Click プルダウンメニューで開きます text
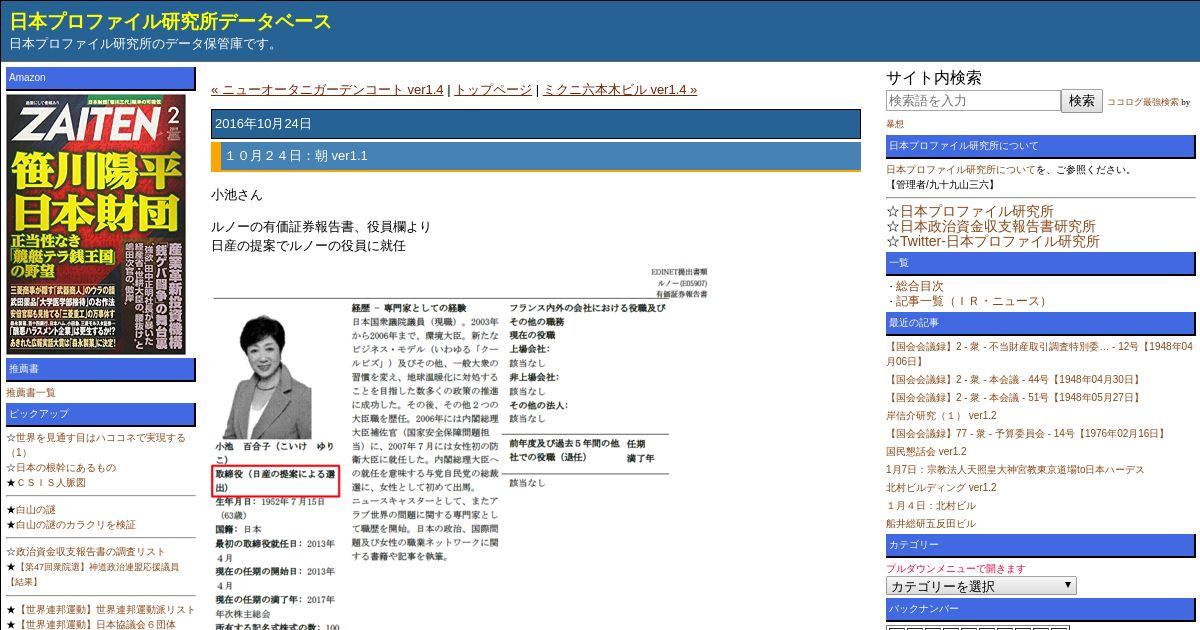The image size is (1200, 630). click(x=956, y=568)
